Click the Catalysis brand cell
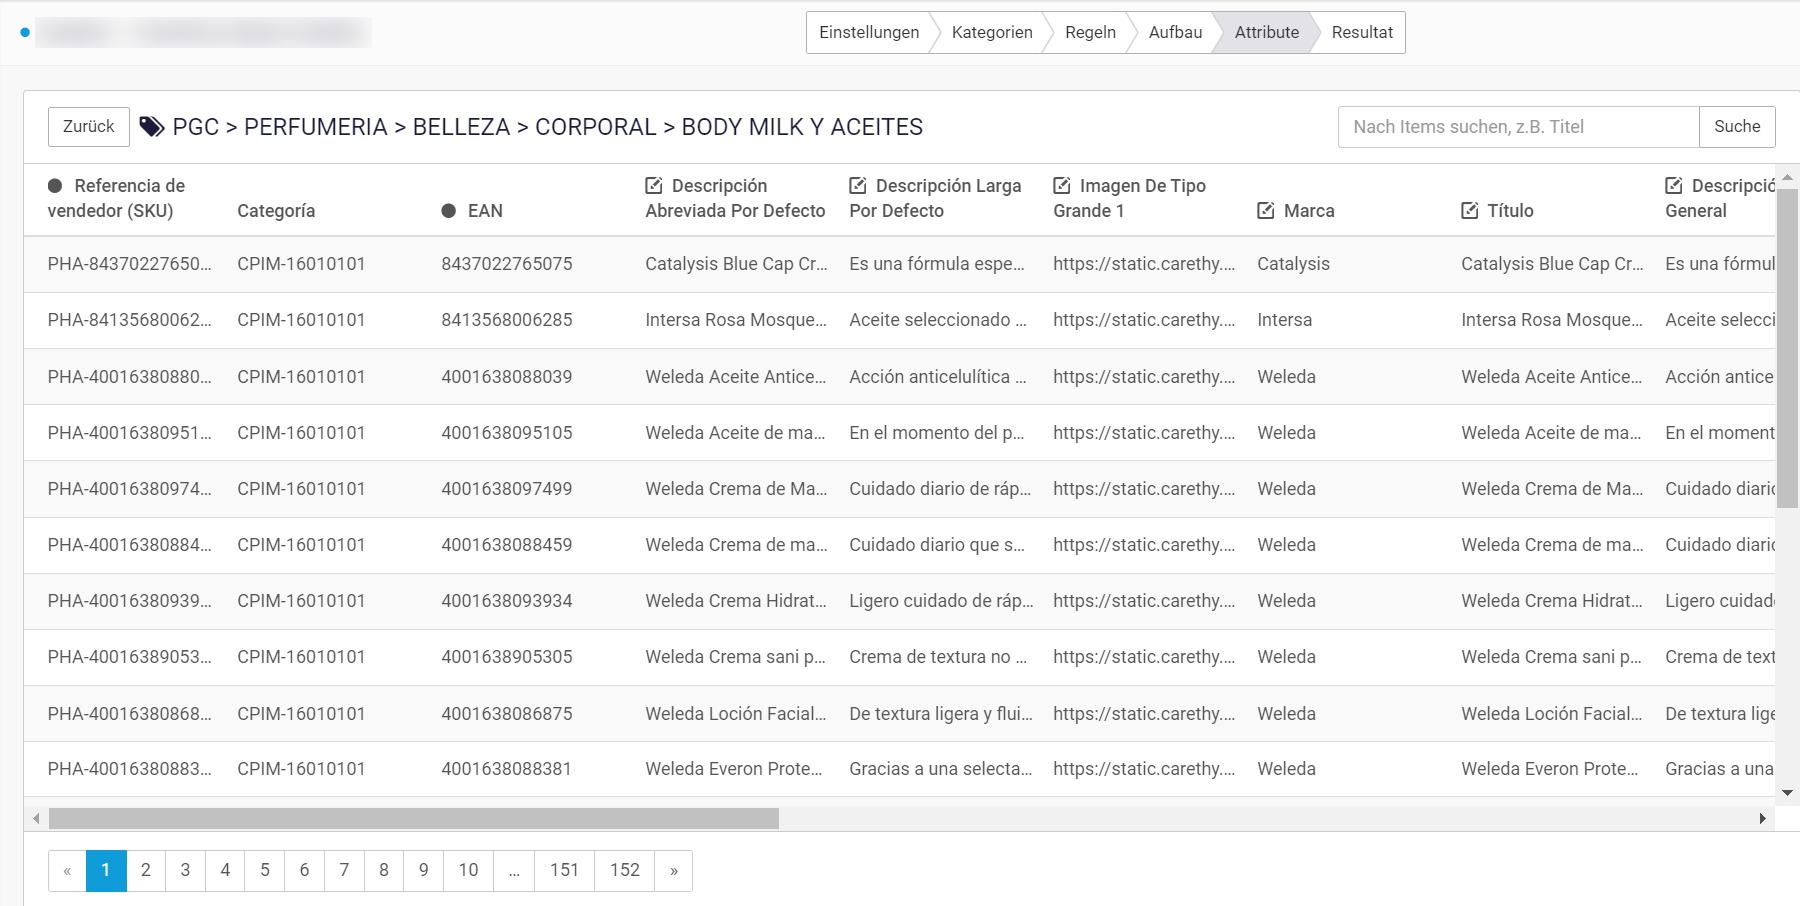The image size is (1800, 906). coord(1294,264)
